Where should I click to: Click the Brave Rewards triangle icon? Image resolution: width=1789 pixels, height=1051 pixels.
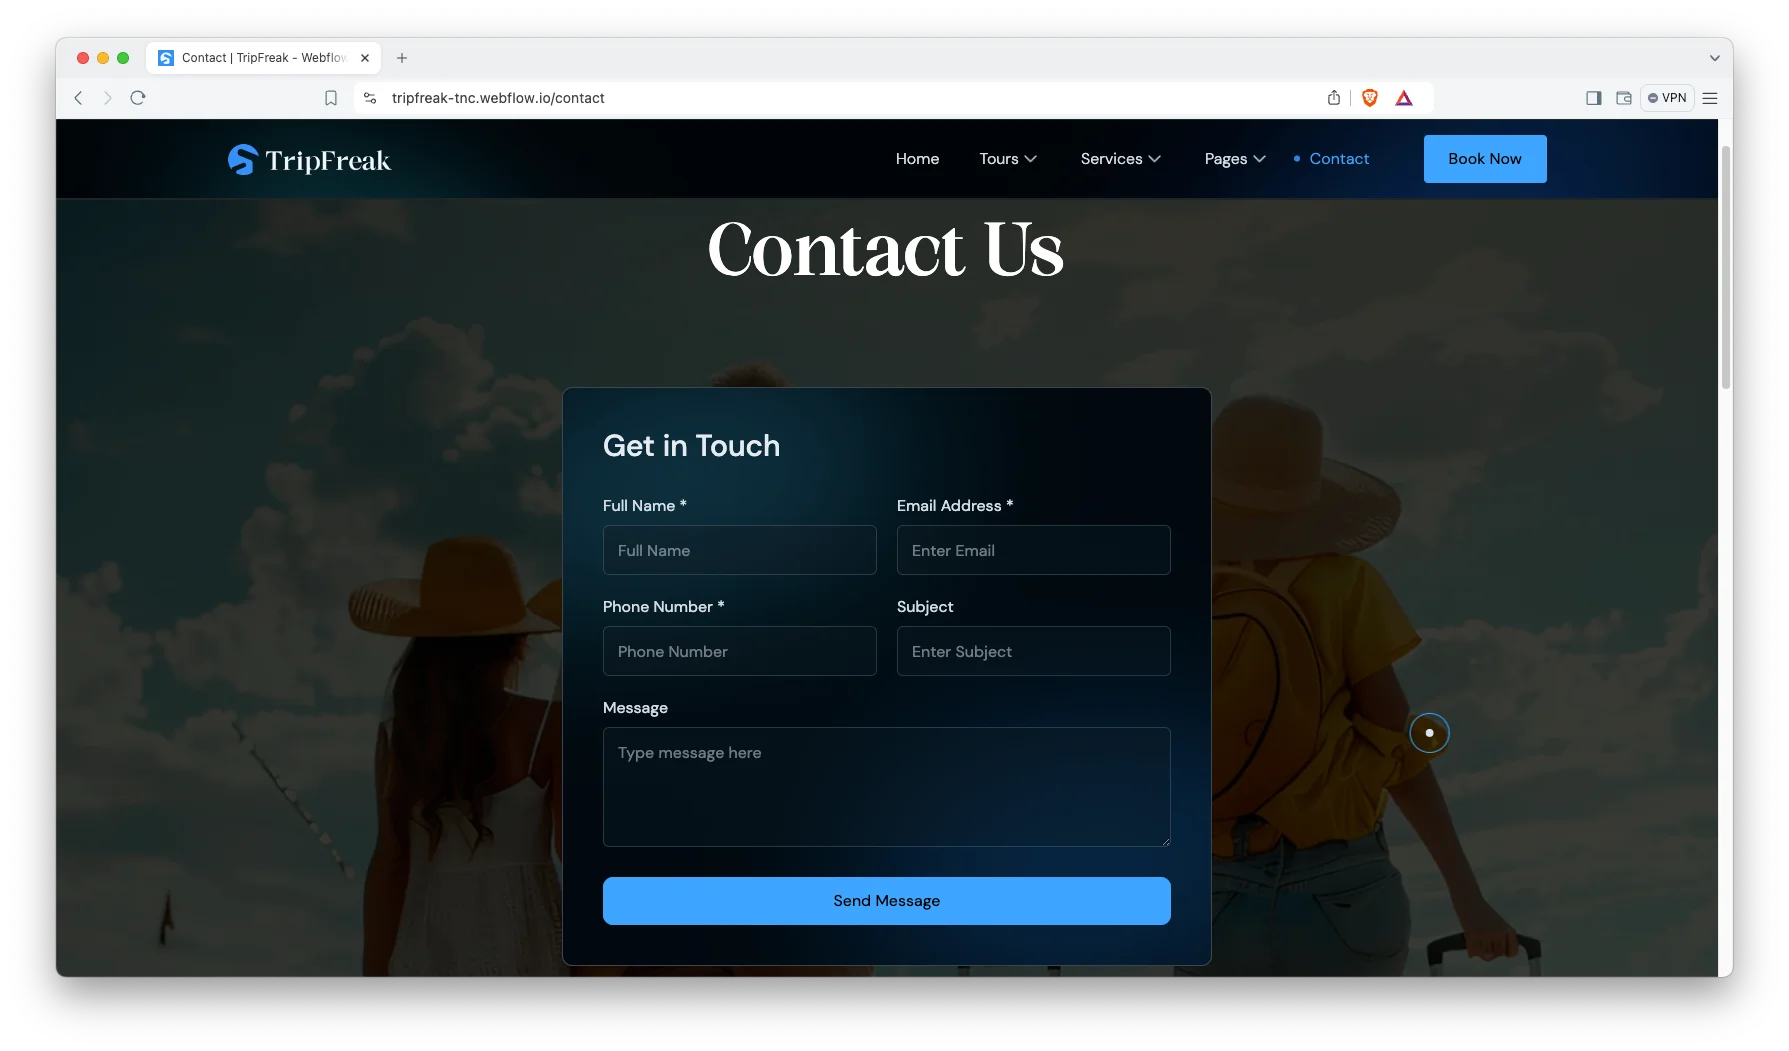tap(1404, 98)
